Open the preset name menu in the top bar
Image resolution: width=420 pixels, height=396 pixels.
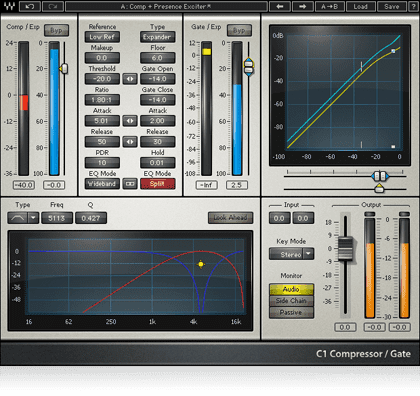tap(166, 6)
